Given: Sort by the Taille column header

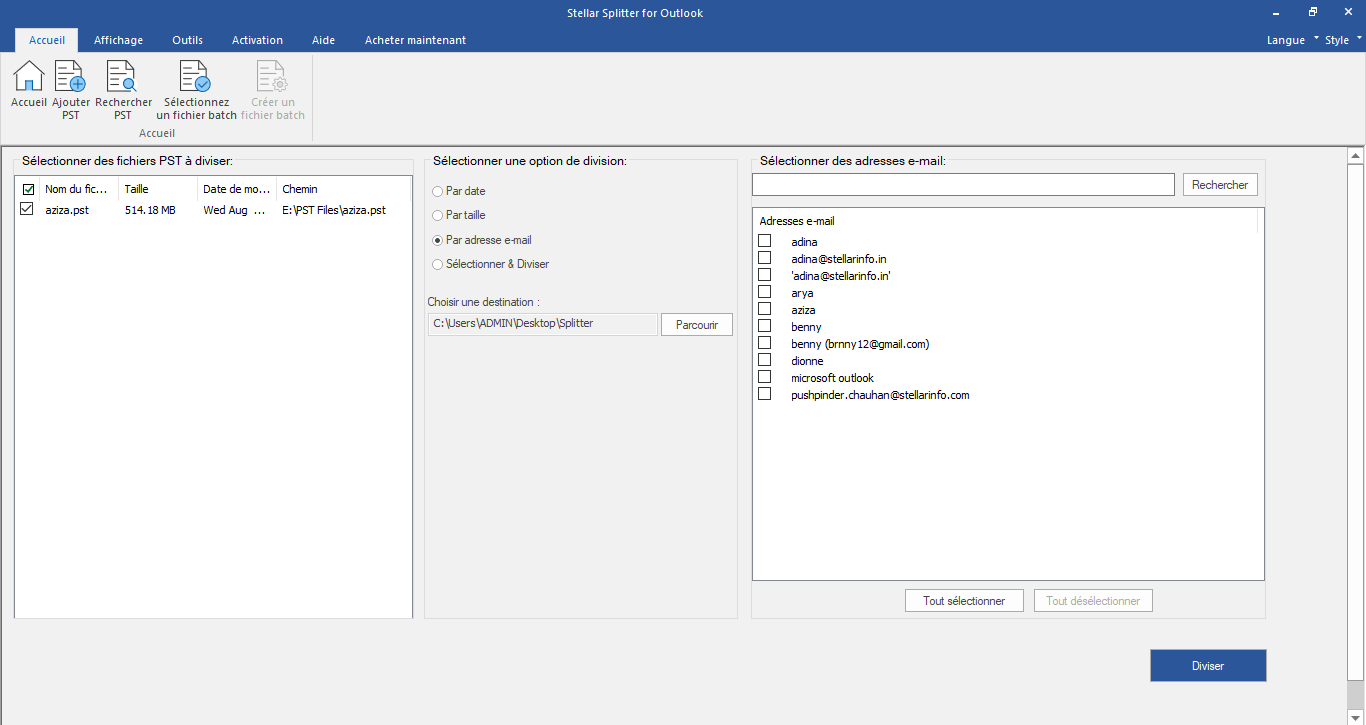Looking at the screenshot, I should (x=157, y=189).
